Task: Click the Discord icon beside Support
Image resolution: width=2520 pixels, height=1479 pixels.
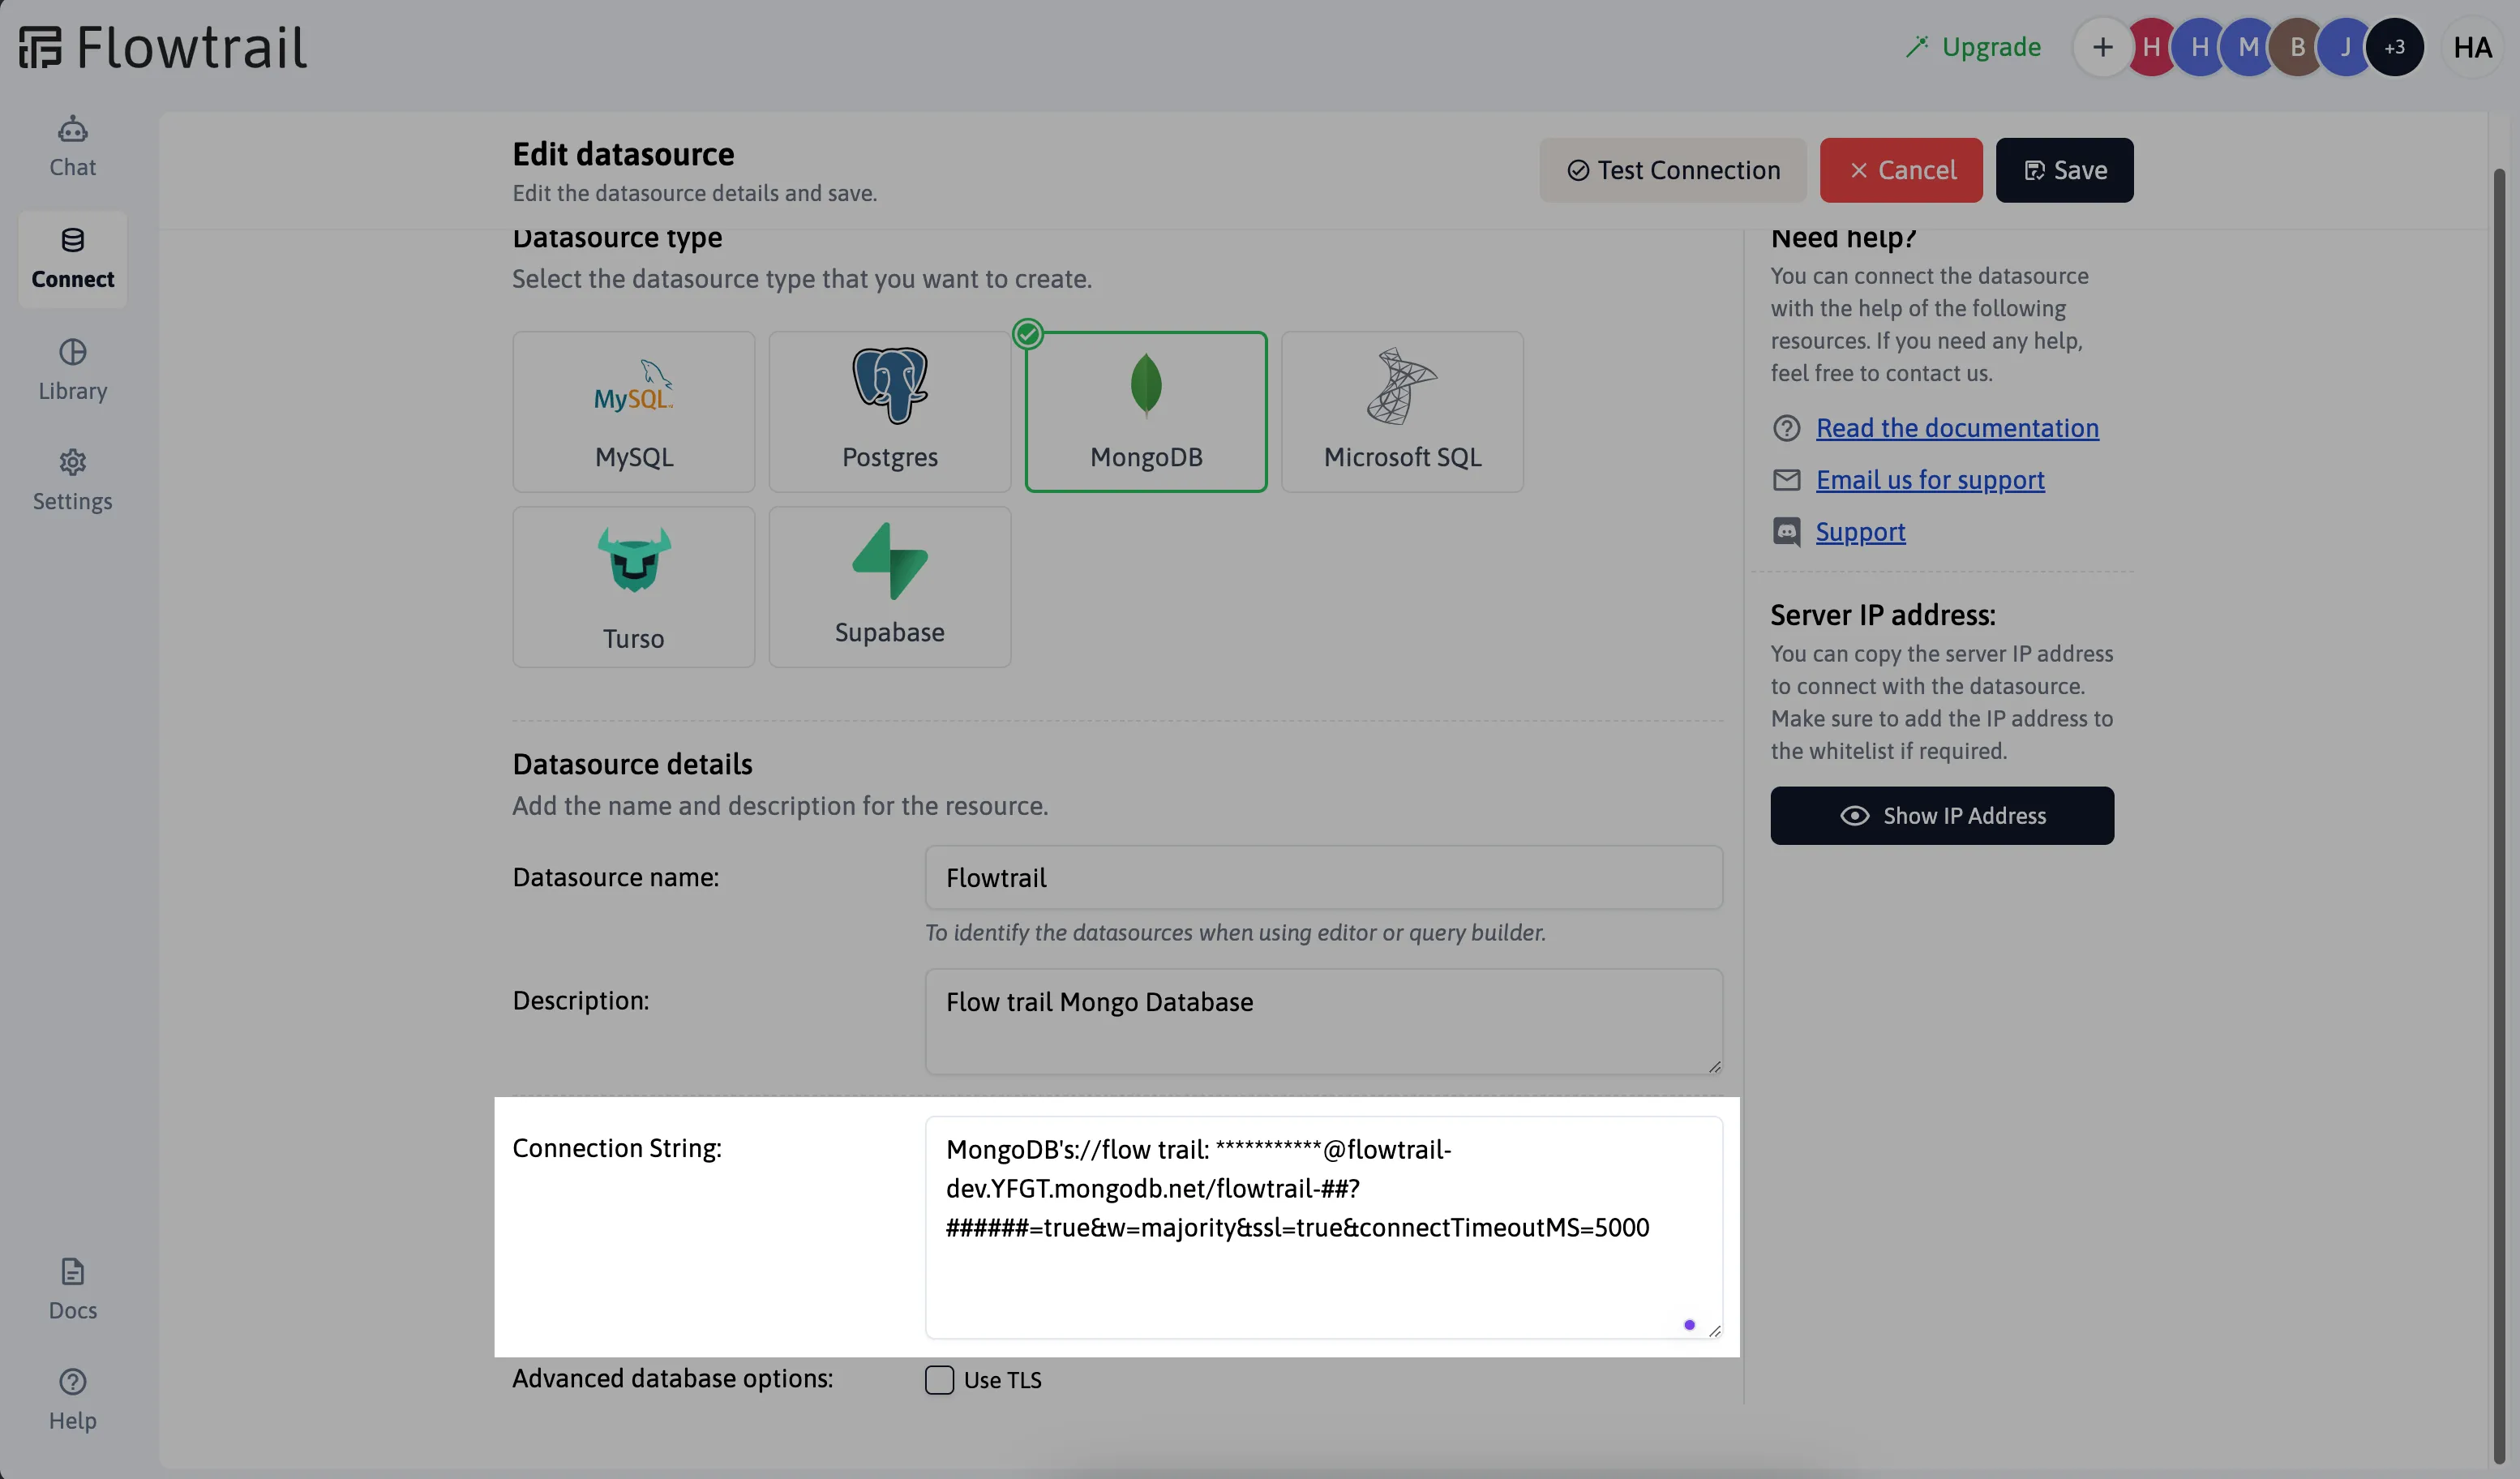Action: pyautogui.click(x=1786, y=532)
